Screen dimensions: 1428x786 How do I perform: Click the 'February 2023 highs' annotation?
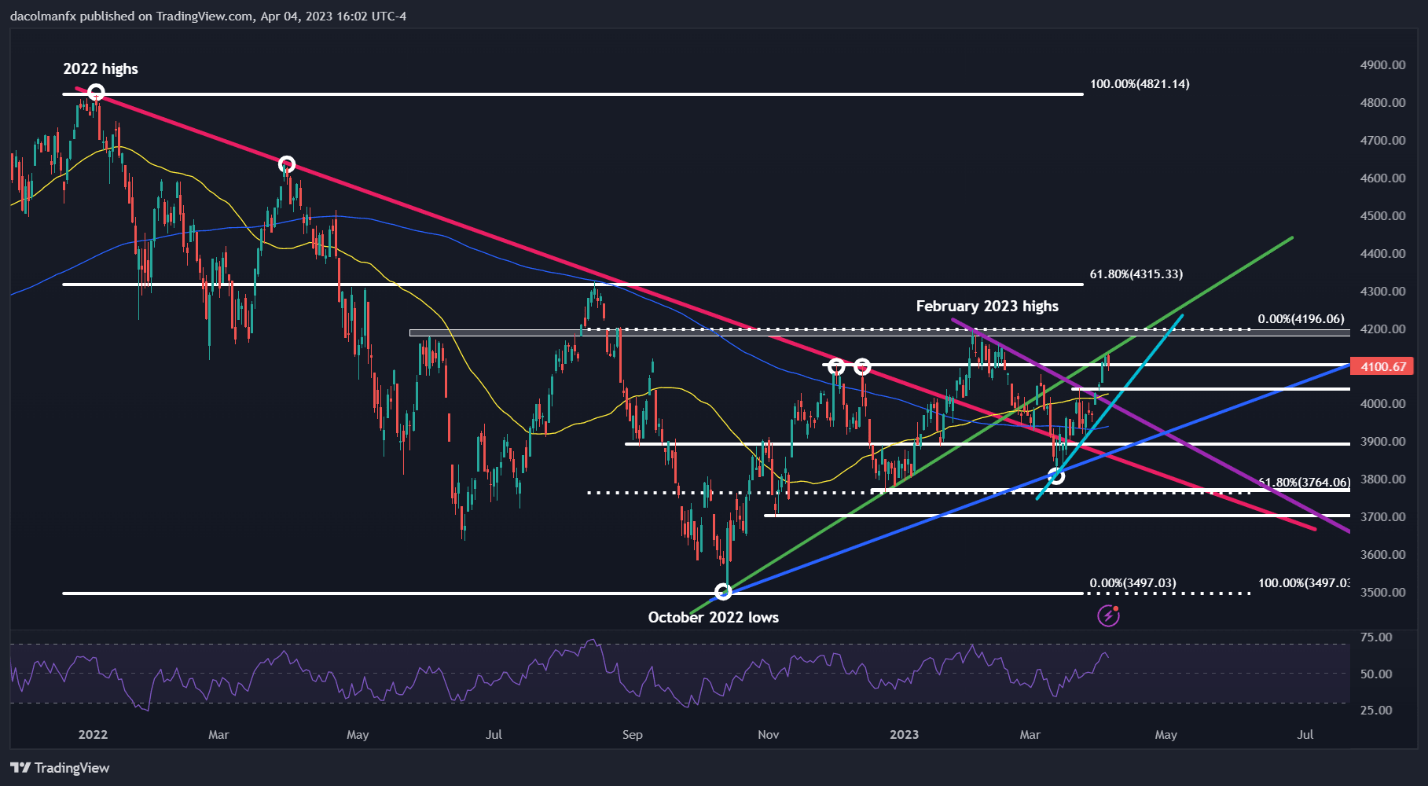[x=987, y=306]
